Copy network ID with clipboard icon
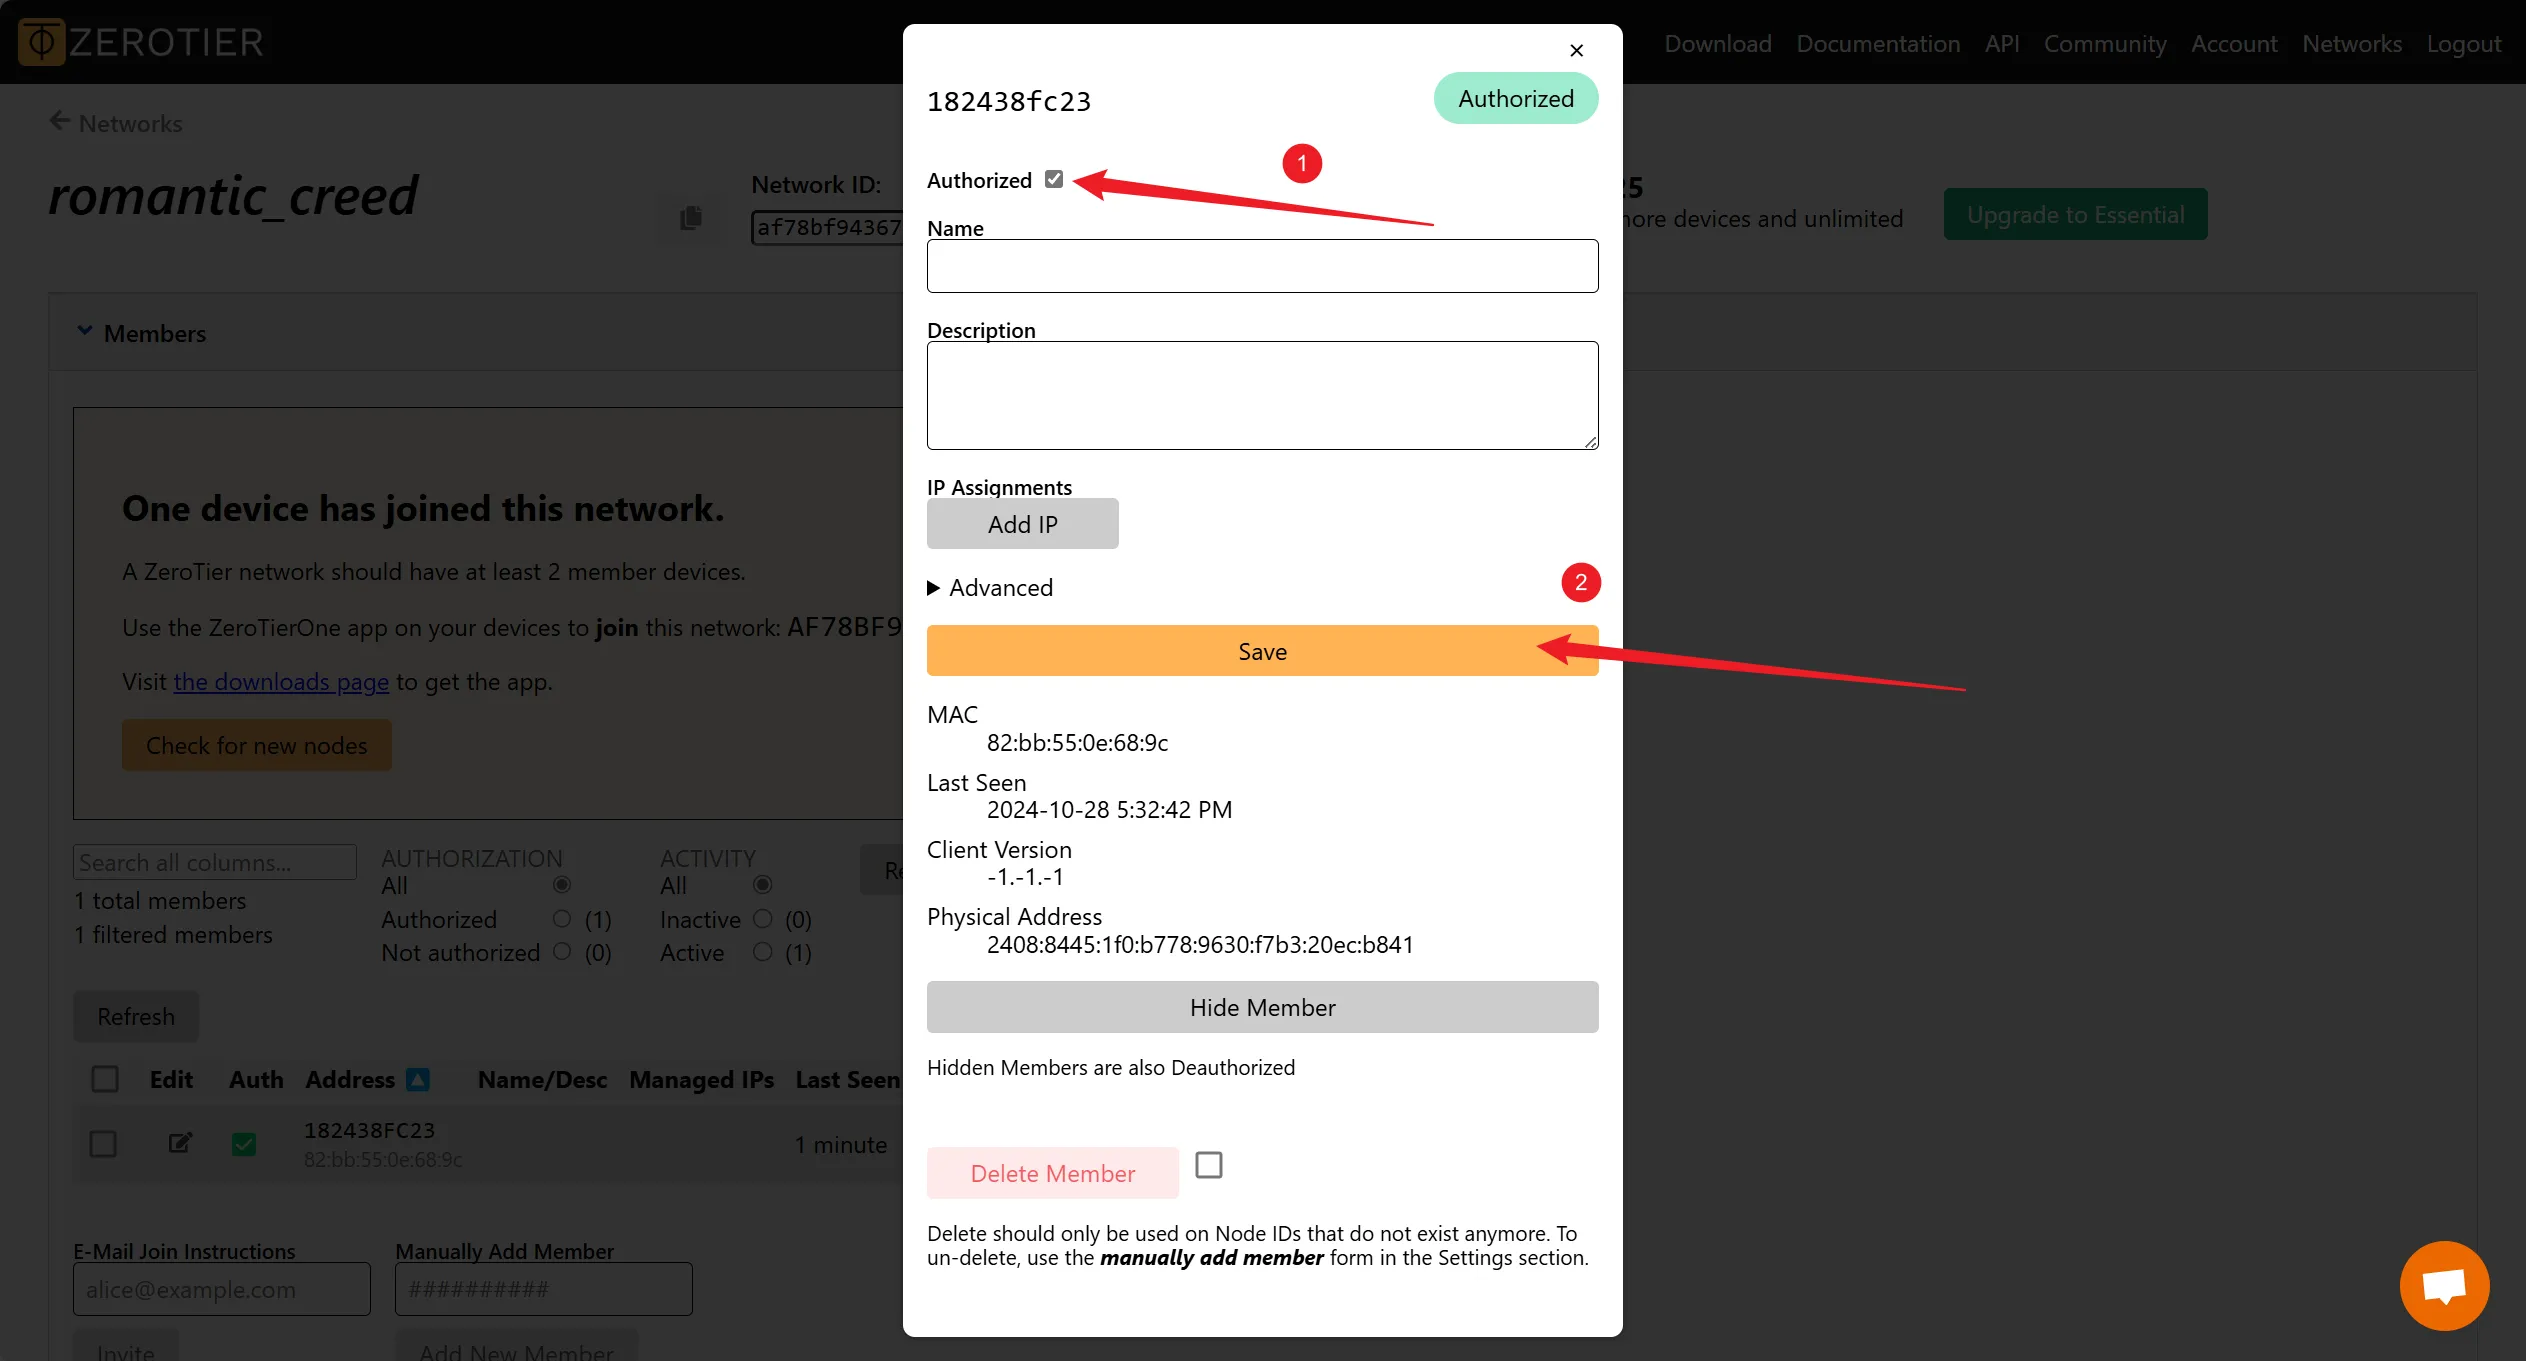2526x1361 pixels. [690, 218]
